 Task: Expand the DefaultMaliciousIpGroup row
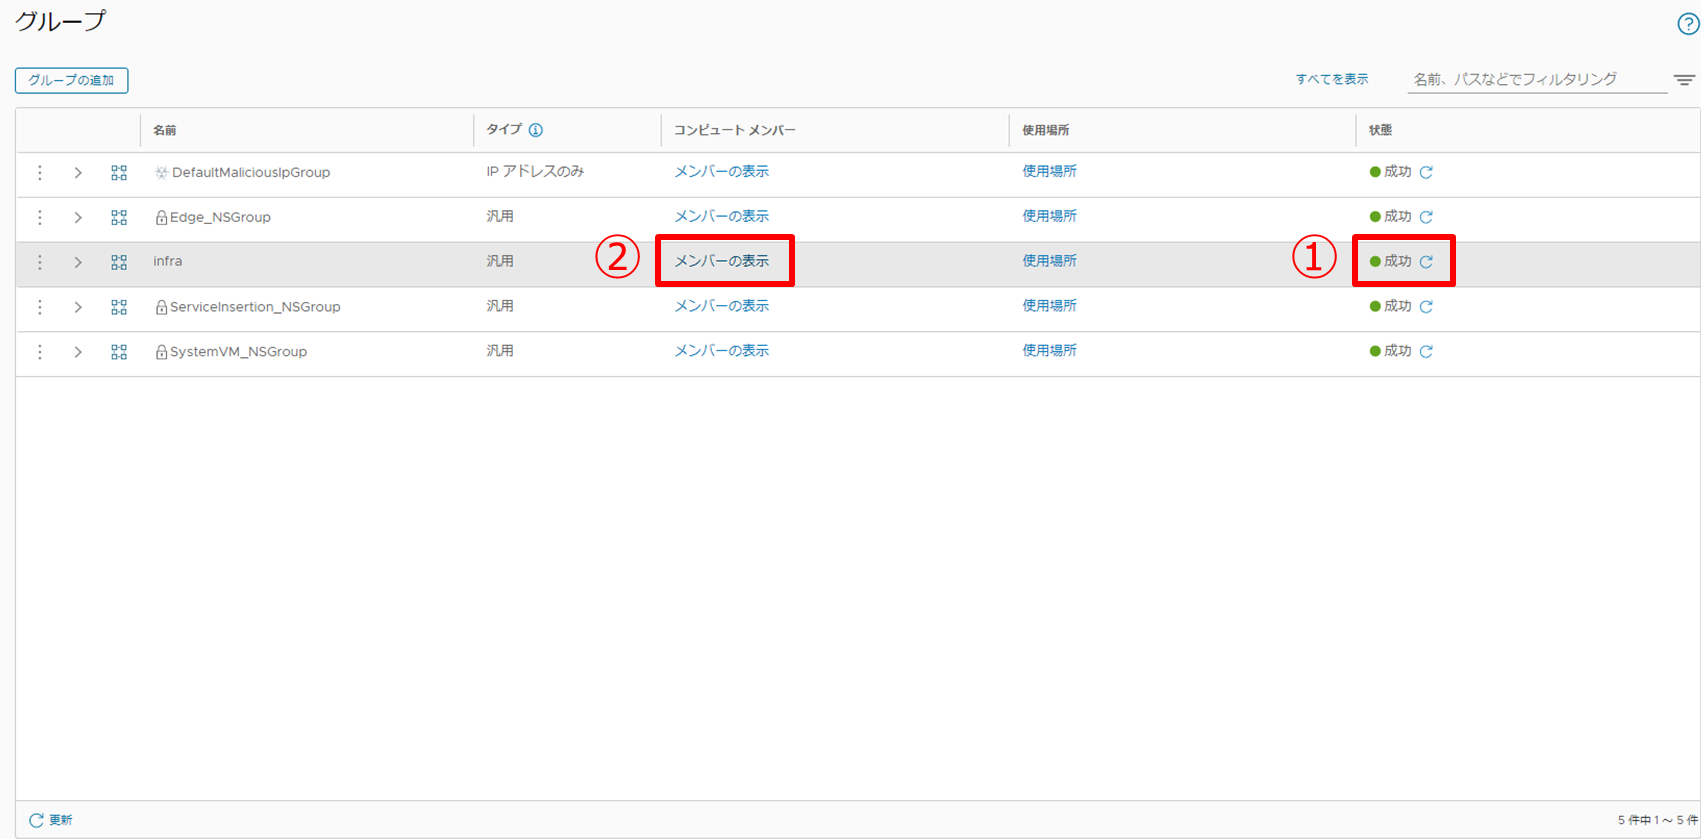click(x=78, y=173)
